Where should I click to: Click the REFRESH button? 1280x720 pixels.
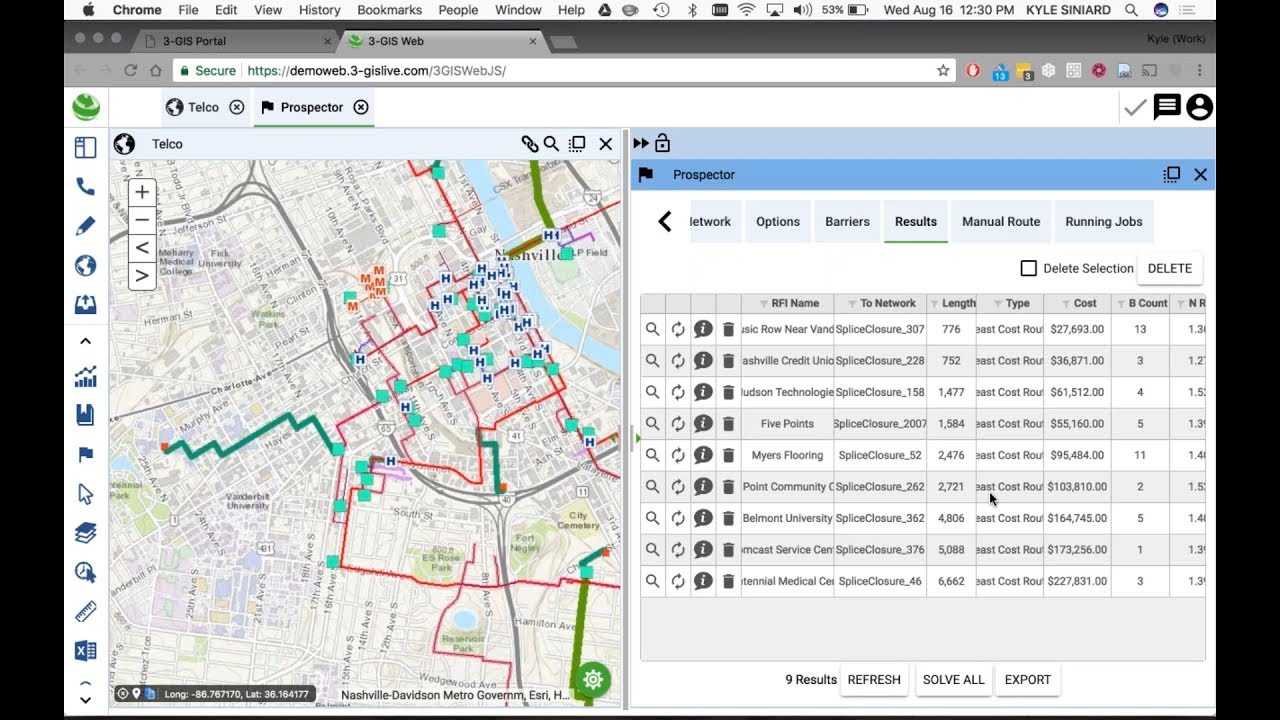874,680
